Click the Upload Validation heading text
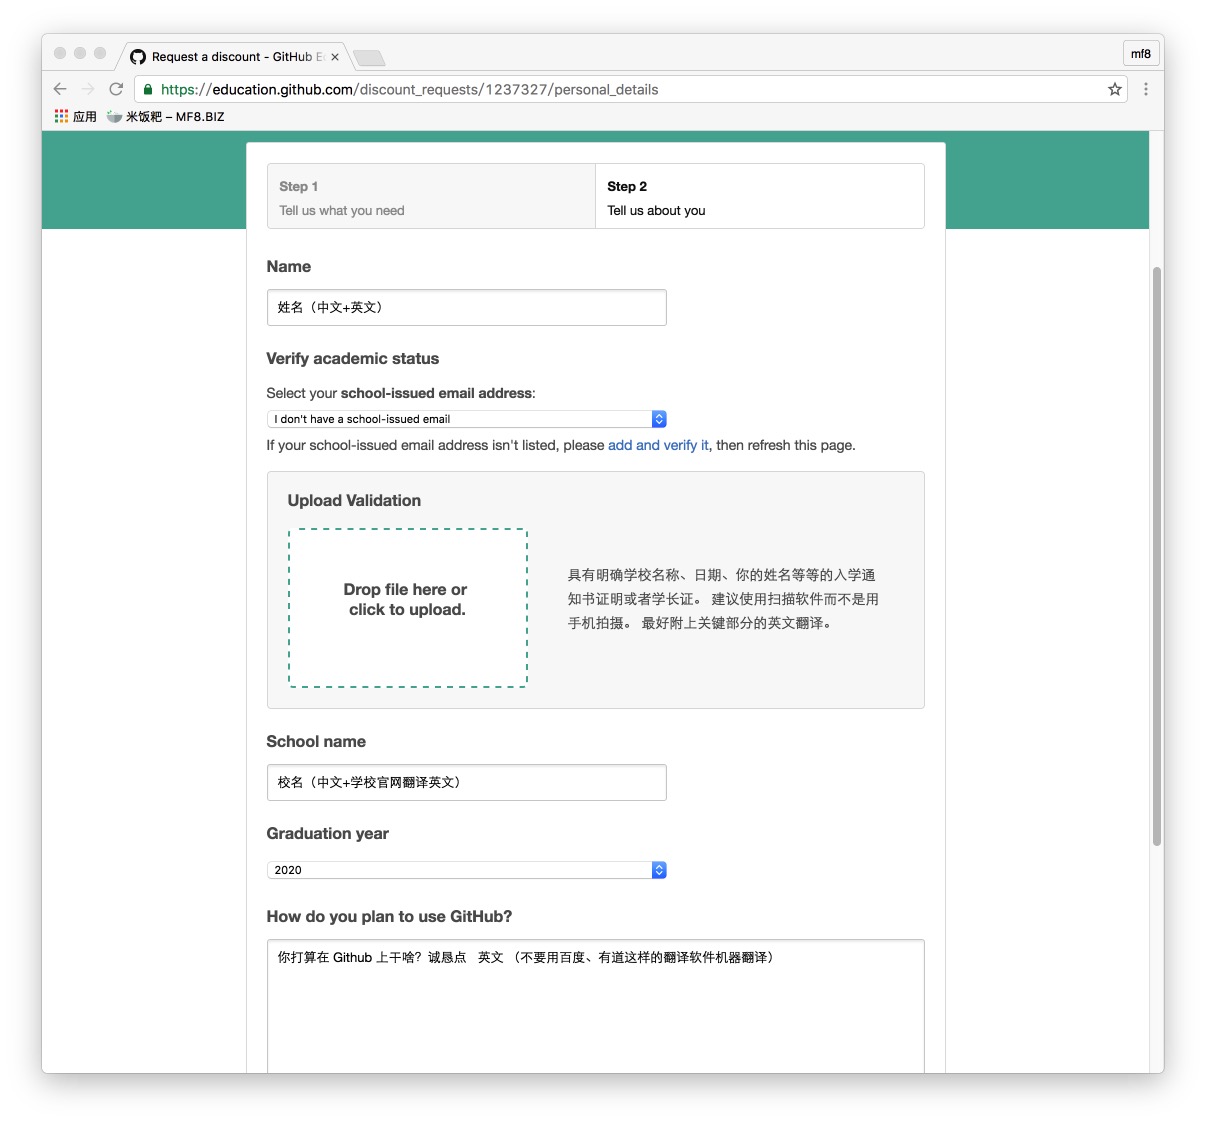1206x1123 pixels. coord(354,500)
